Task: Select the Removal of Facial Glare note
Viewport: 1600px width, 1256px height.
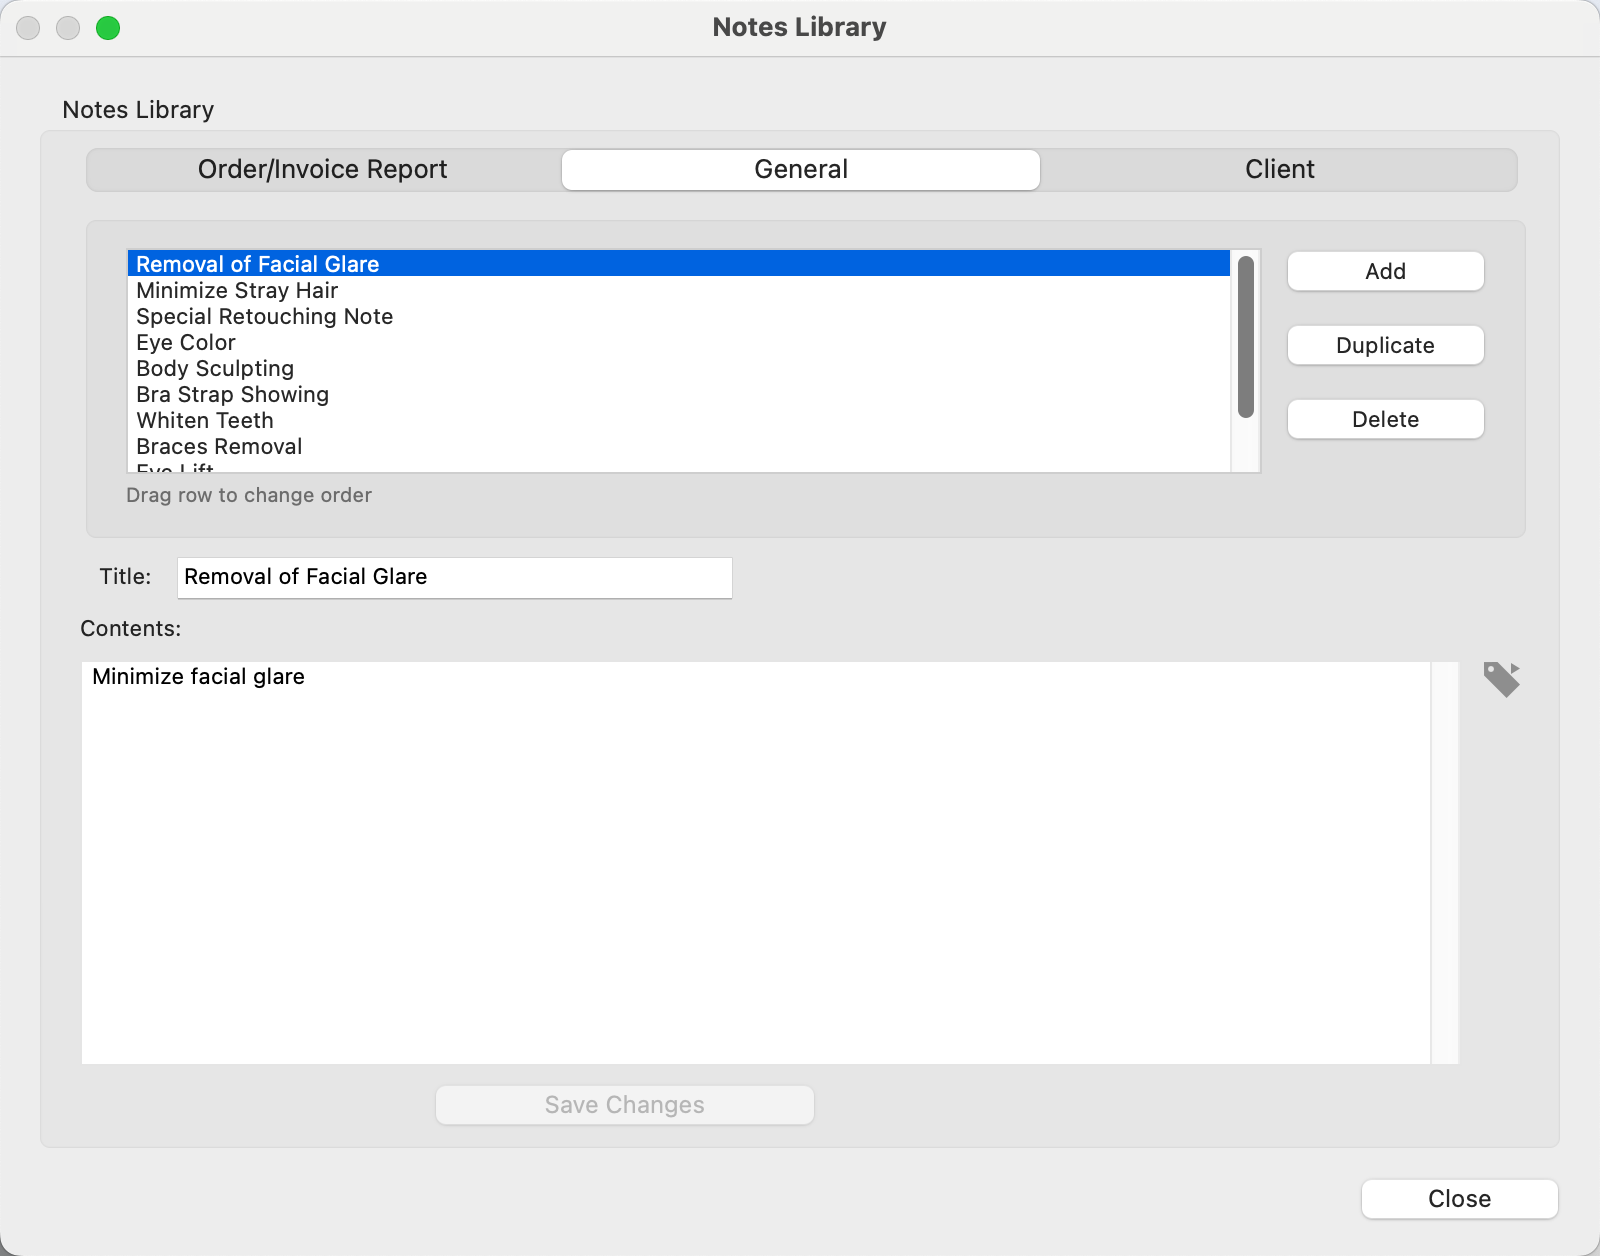Action: tap(258, 264)
